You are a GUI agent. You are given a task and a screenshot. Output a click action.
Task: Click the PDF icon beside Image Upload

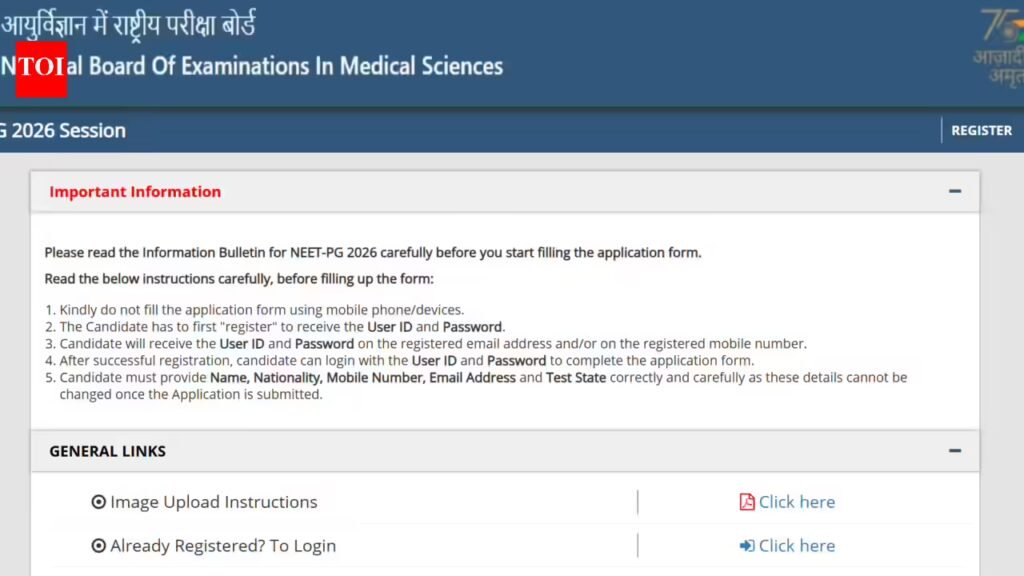[x=746, y=502]
